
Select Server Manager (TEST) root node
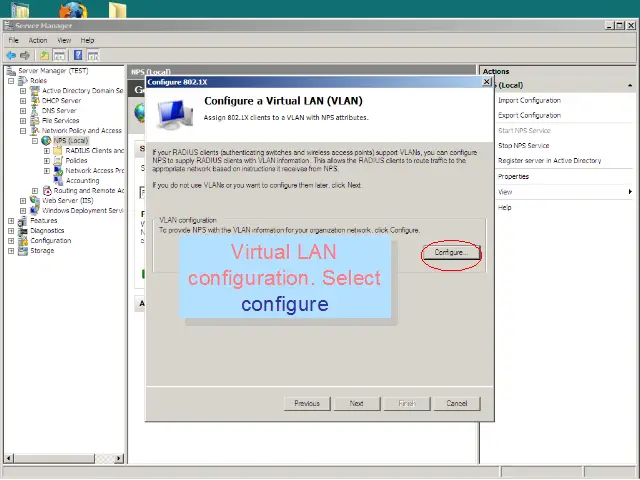click(x=53, y=71)
